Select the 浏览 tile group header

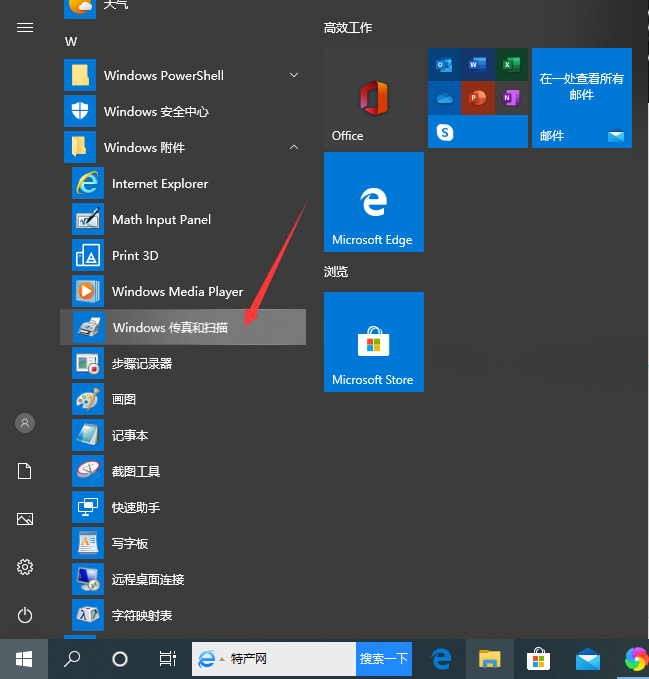(x=336, y=272)
